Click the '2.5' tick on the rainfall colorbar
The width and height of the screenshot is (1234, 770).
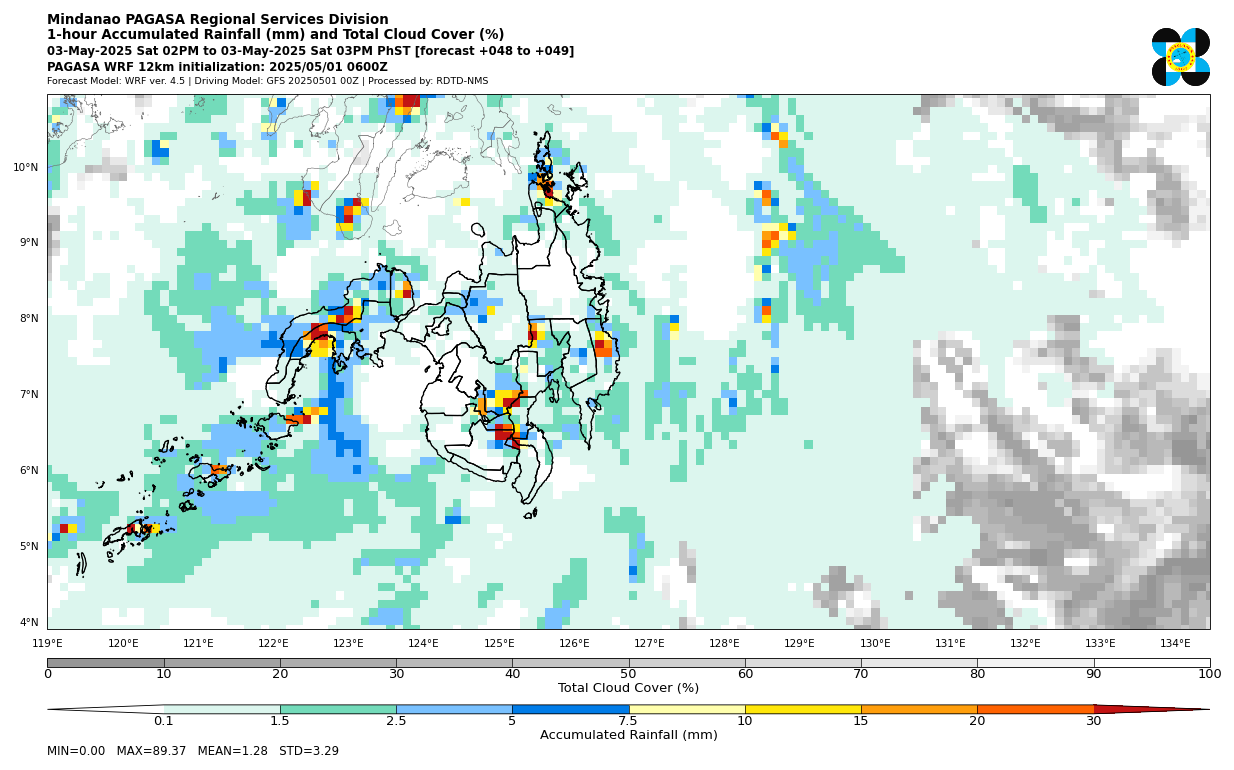tap(396, 721)
